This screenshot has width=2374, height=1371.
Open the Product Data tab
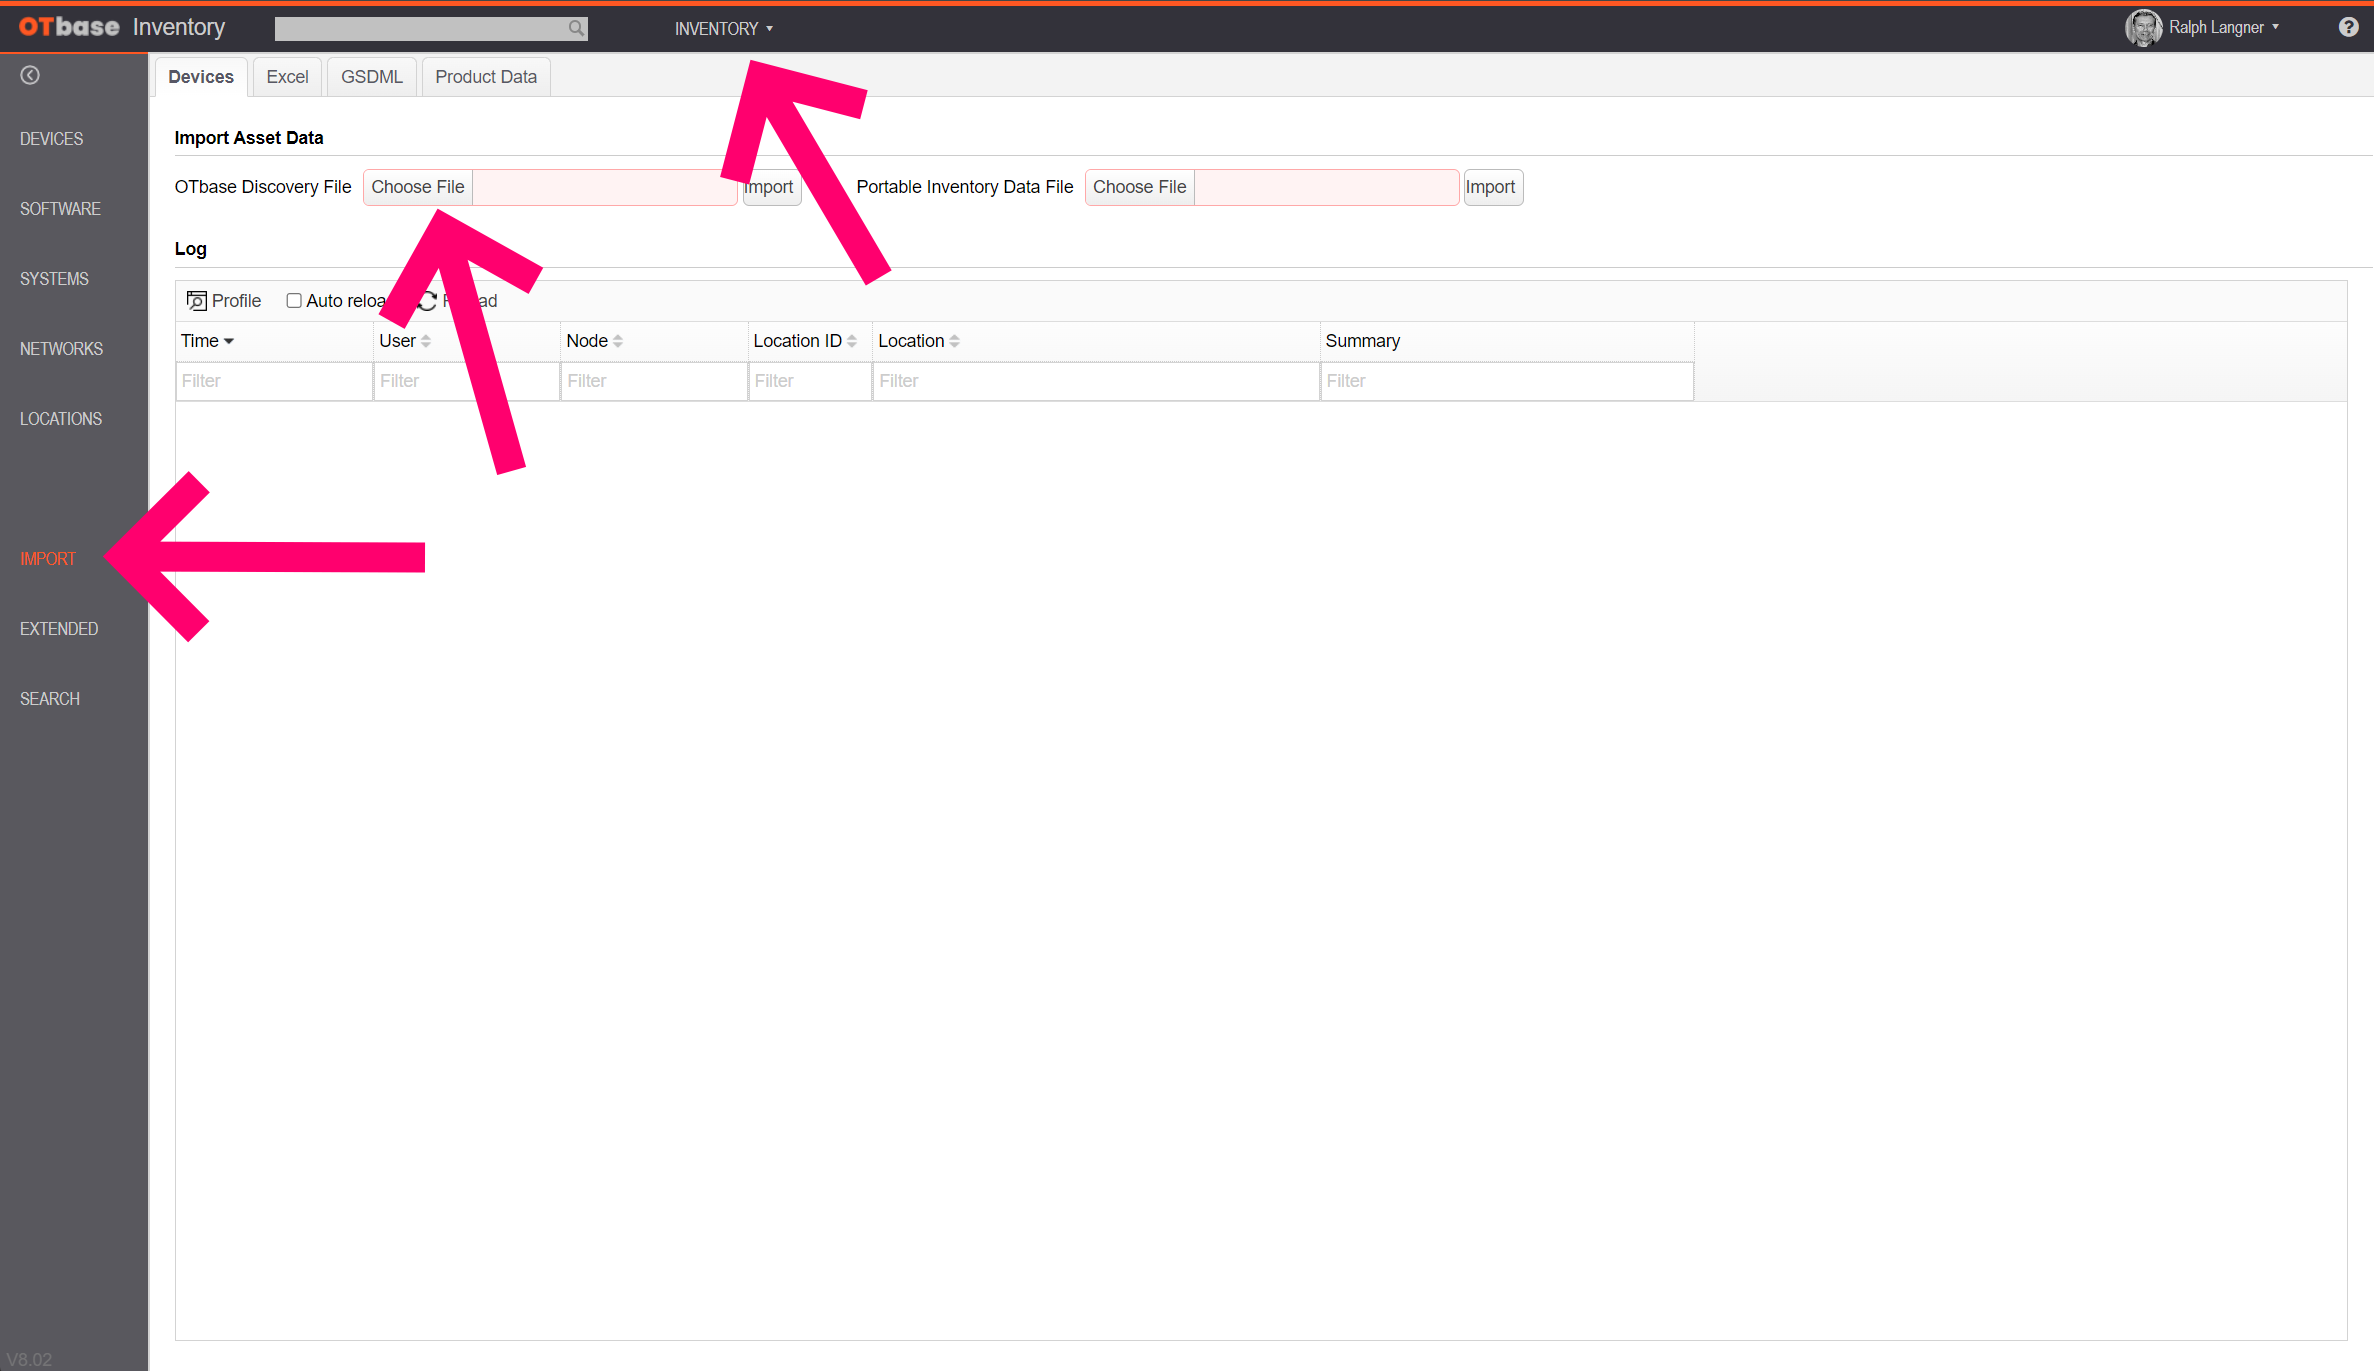(x=485, y=77)
